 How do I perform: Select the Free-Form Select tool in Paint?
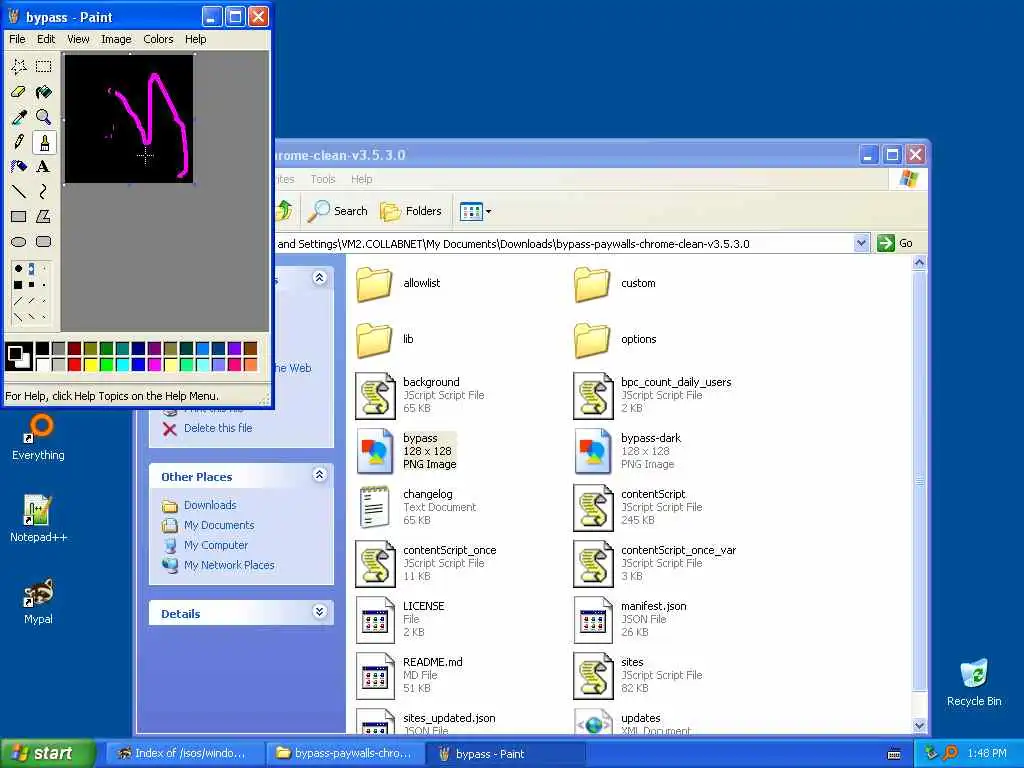[x=19, y=67]
